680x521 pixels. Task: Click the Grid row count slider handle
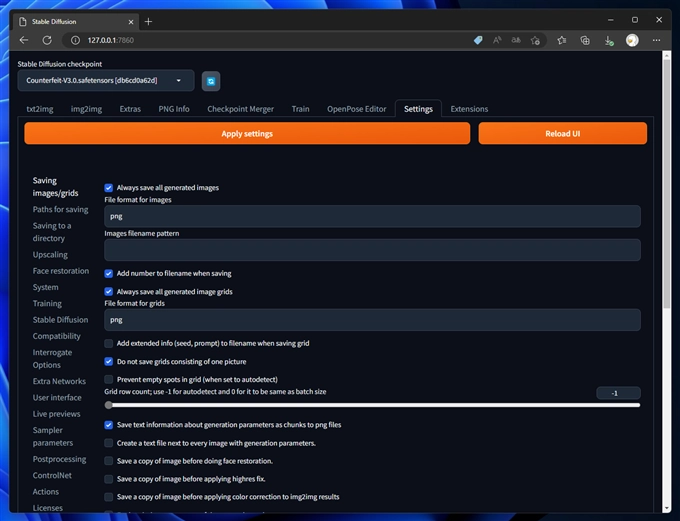pyautogui.click(x=108, y=405)
